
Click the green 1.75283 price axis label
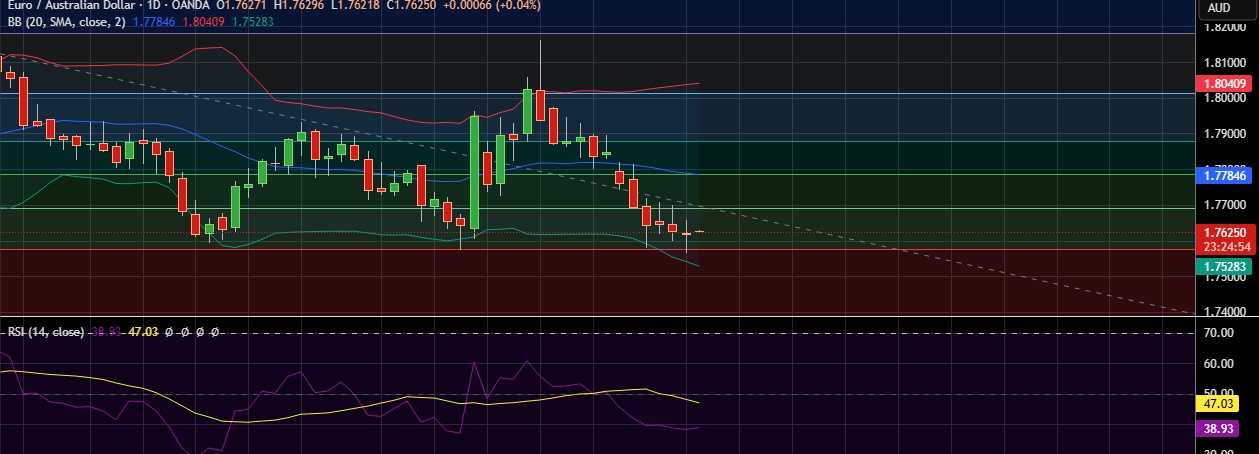click(x=1225, y=267)
